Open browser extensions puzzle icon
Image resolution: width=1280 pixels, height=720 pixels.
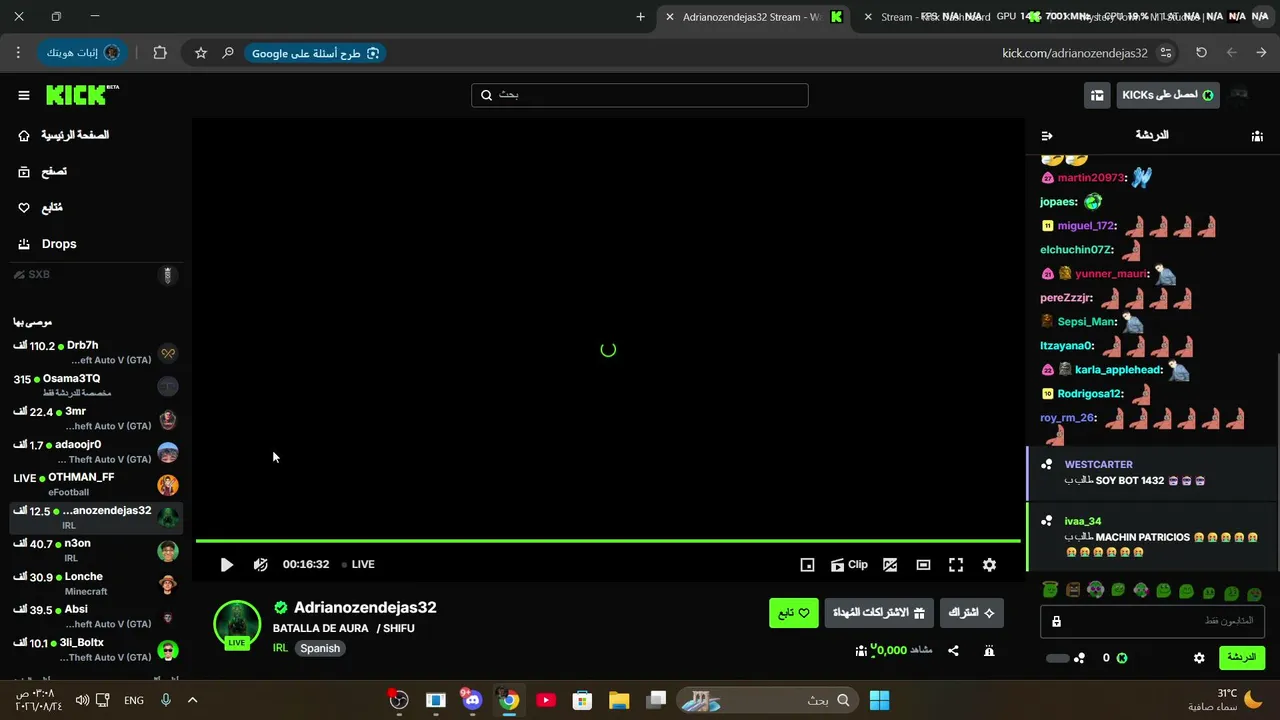click(x=160, y=53)
